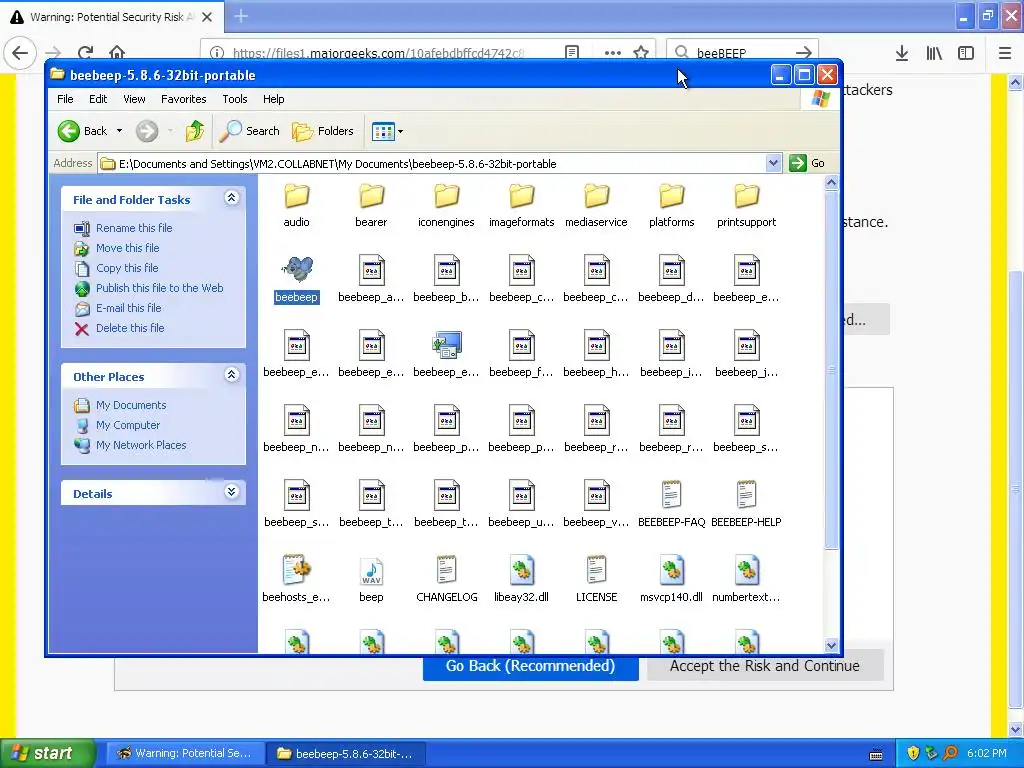This screenshot has height=768, width=1024.
Task: Click Delete this file
Action: 130,328
